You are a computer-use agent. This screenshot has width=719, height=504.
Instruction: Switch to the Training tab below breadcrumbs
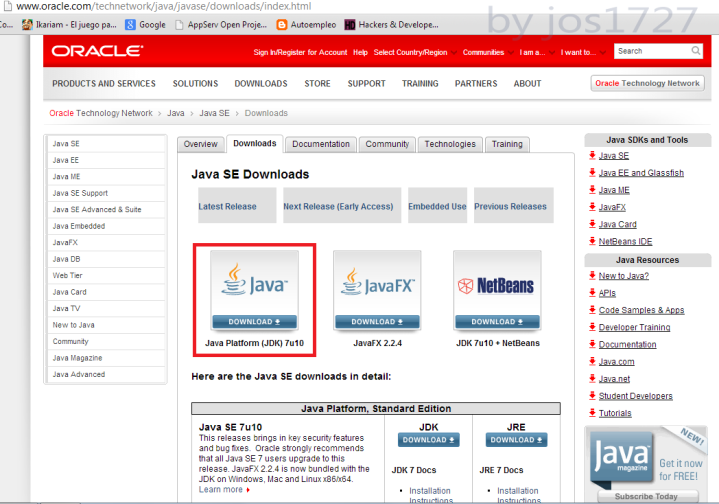click(507, 144)
